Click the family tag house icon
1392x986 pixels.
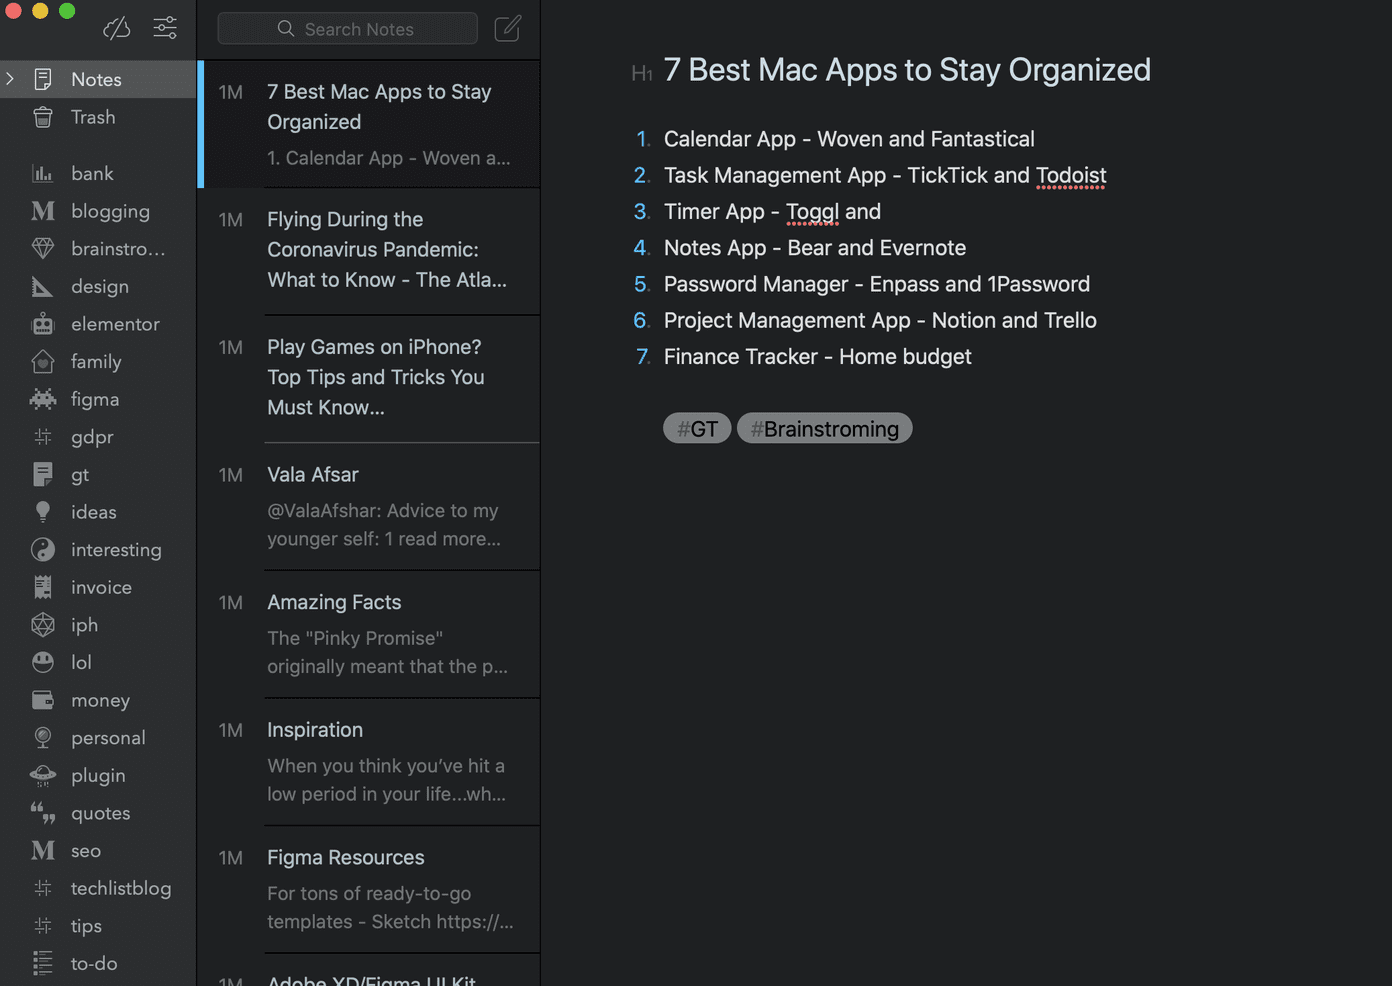pyautogui.click(x=43, y=361)
